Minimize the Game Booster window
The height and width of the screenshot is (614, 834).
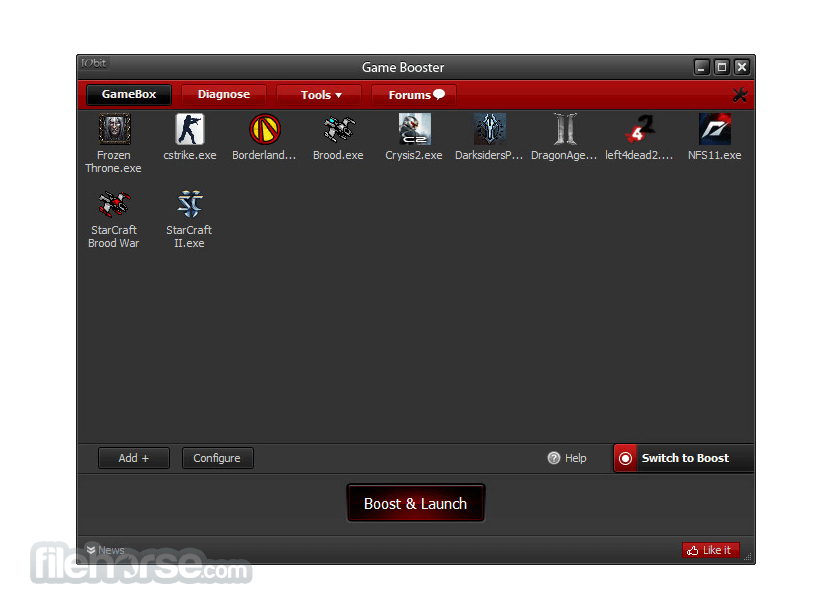pos(702,68)
